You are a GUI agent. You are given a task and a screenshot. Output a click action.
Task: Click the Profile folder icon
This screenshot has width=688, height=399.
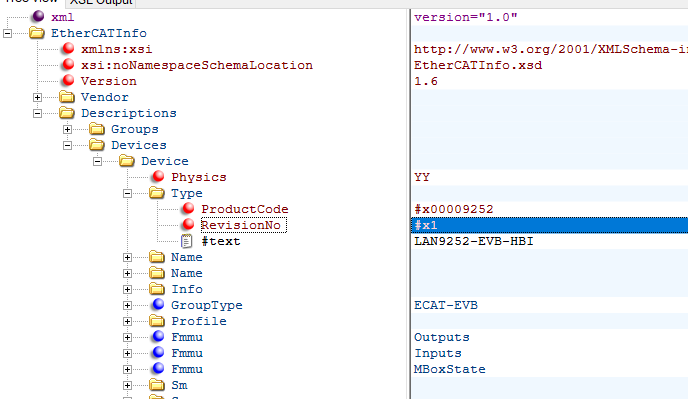pyautogui.click(x=157, y=321)
